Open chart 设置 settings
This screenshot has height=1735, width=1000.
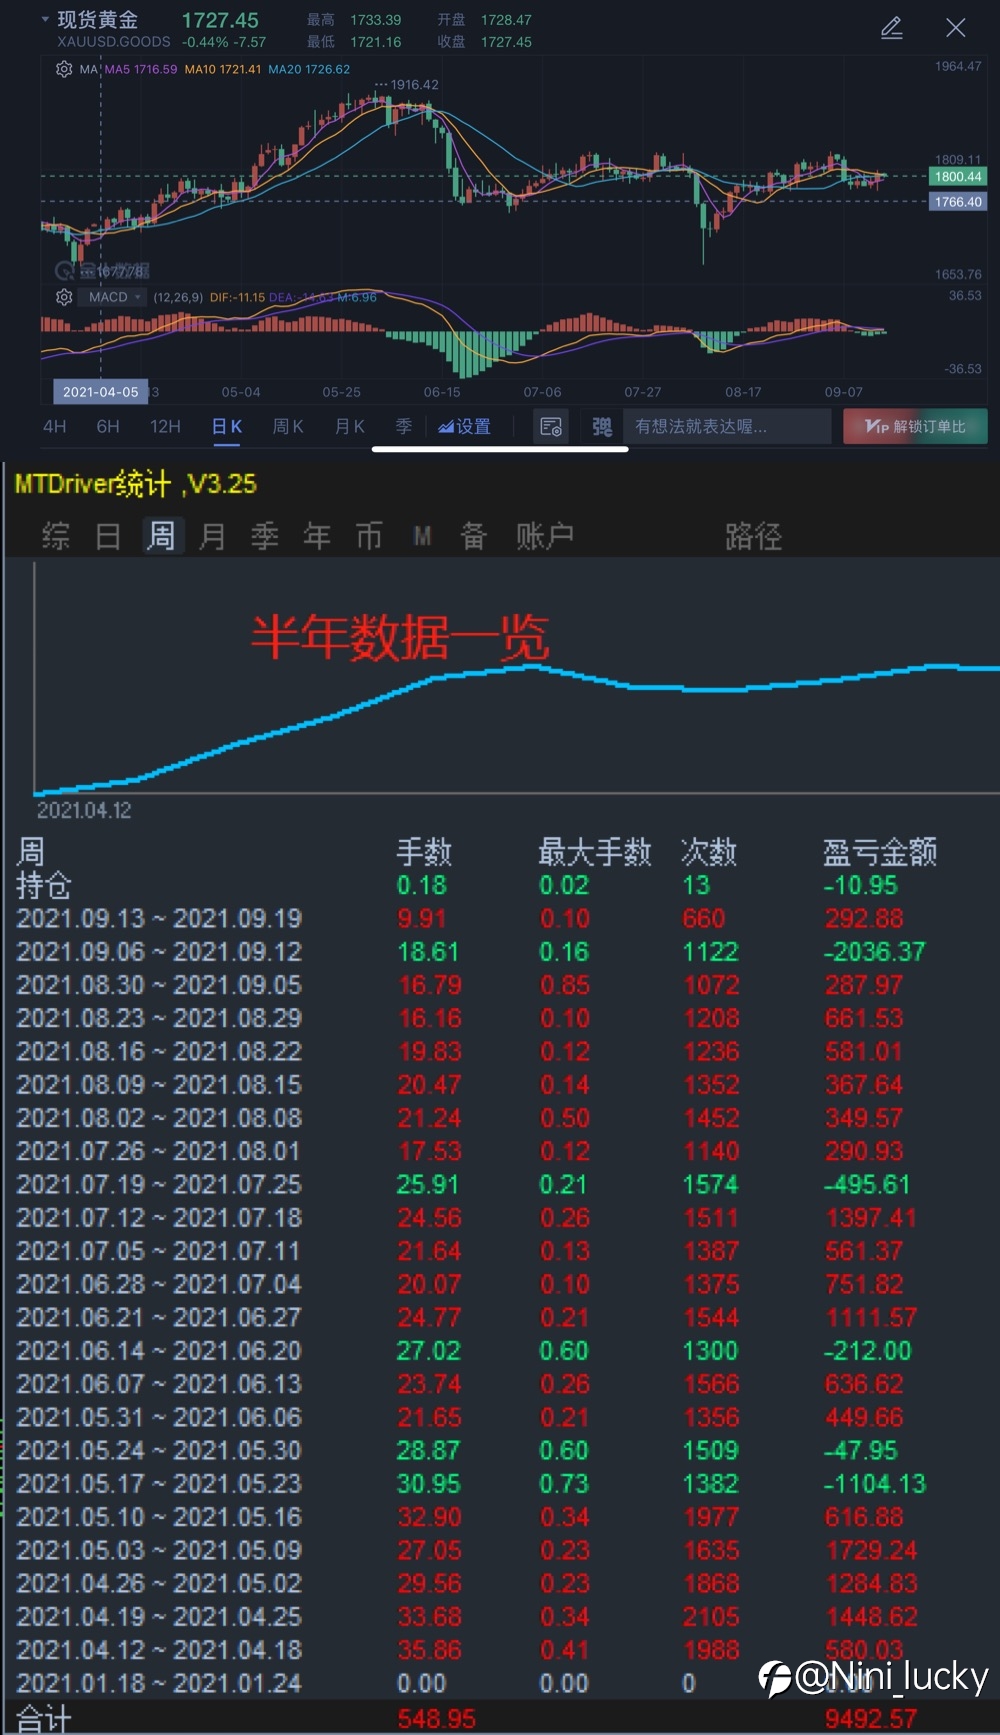tap(465, 427)
